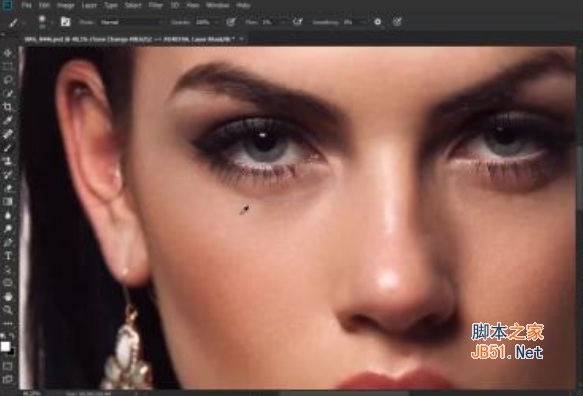Open the Layer menu
Image resolution: width=583 pixels, height=396 pixels.
click(x=89, y=5)
